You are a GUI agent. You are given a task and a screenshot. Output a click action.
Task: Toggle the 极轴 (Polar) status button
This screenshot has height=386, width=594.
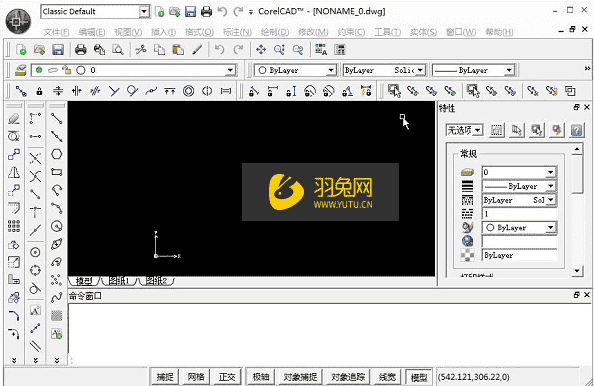261,377
